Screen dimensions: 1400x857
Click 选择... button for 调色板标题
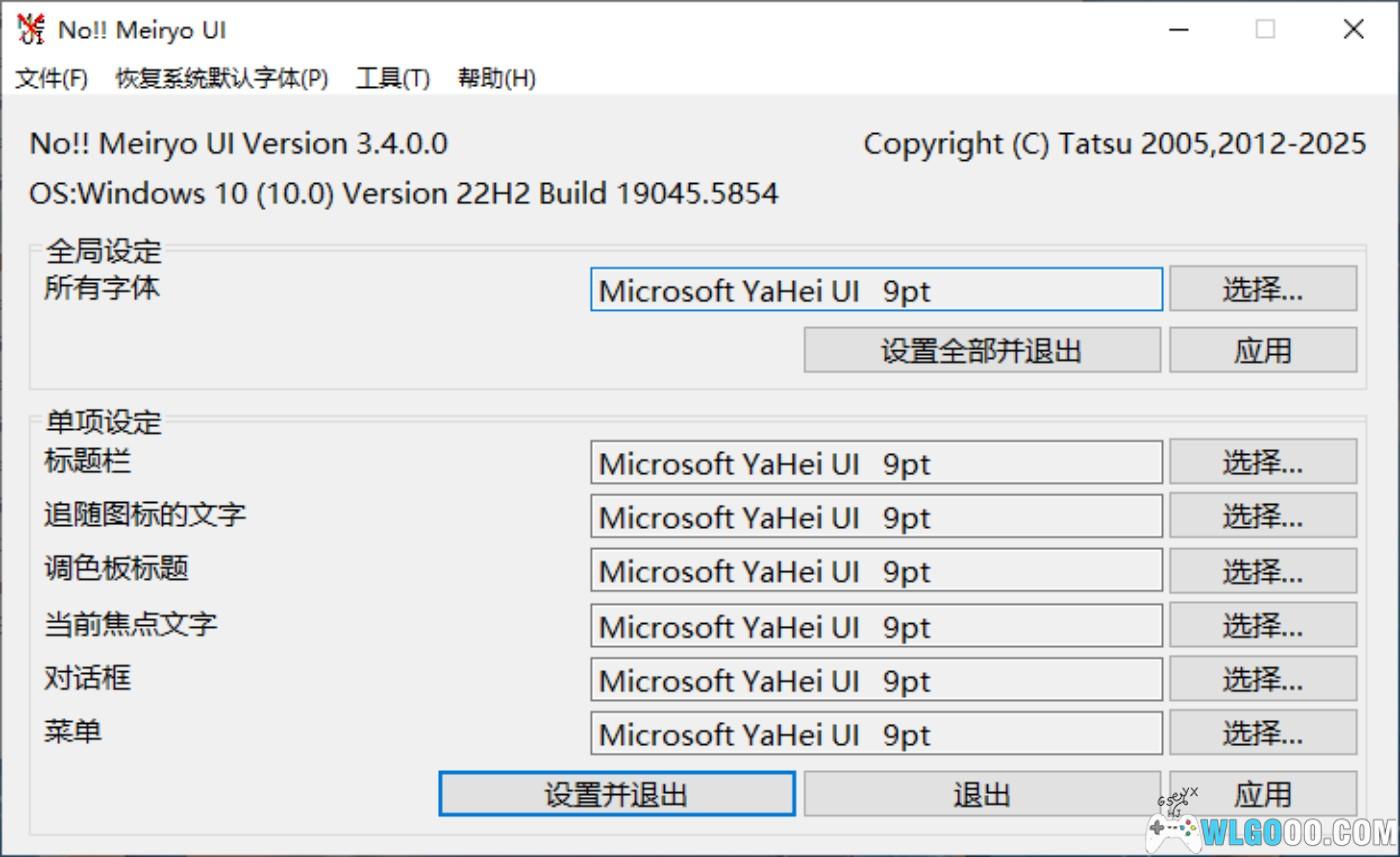(1262, 571)
